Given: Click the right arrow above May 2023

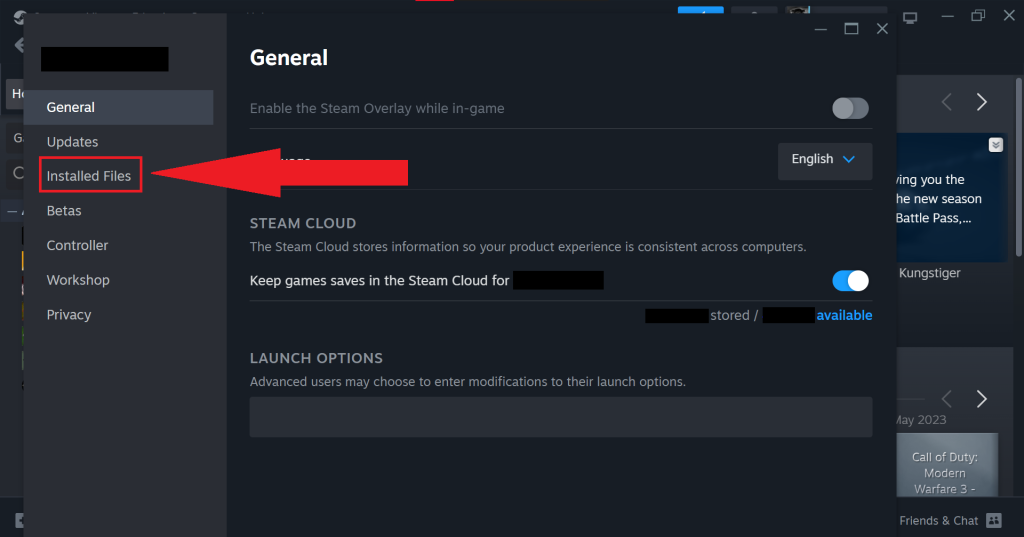Looking at the screenshot, I should 982,399.
